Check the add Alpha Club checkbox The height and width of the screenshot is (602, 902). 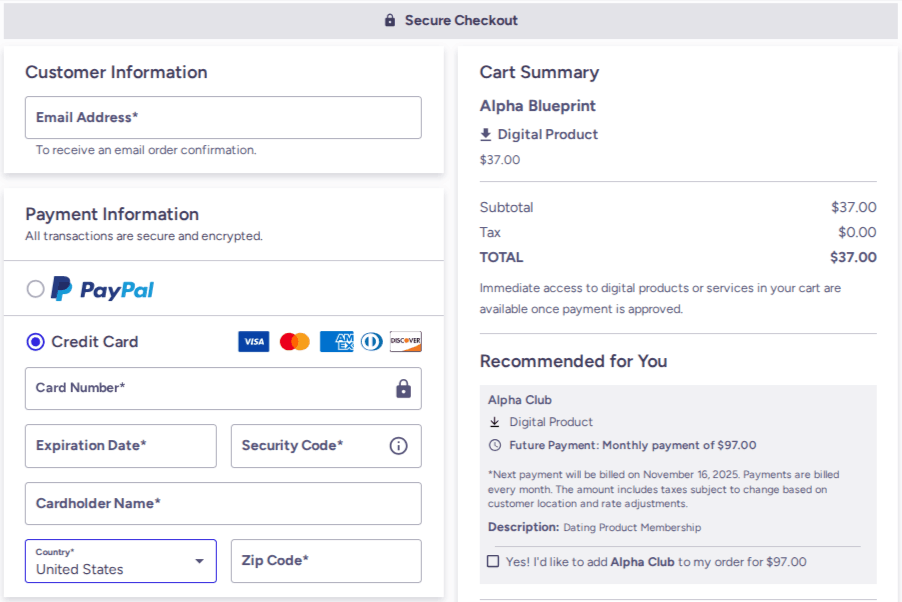(x=493, y=562)
